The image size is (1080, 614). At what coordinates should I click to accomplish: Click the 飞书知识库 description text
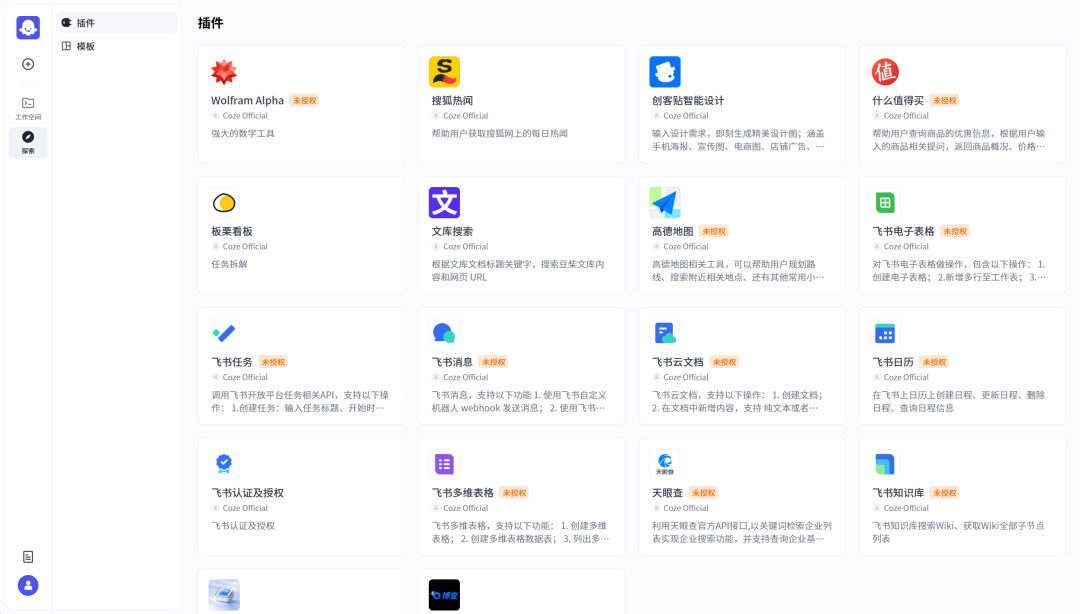pos(958,532)
